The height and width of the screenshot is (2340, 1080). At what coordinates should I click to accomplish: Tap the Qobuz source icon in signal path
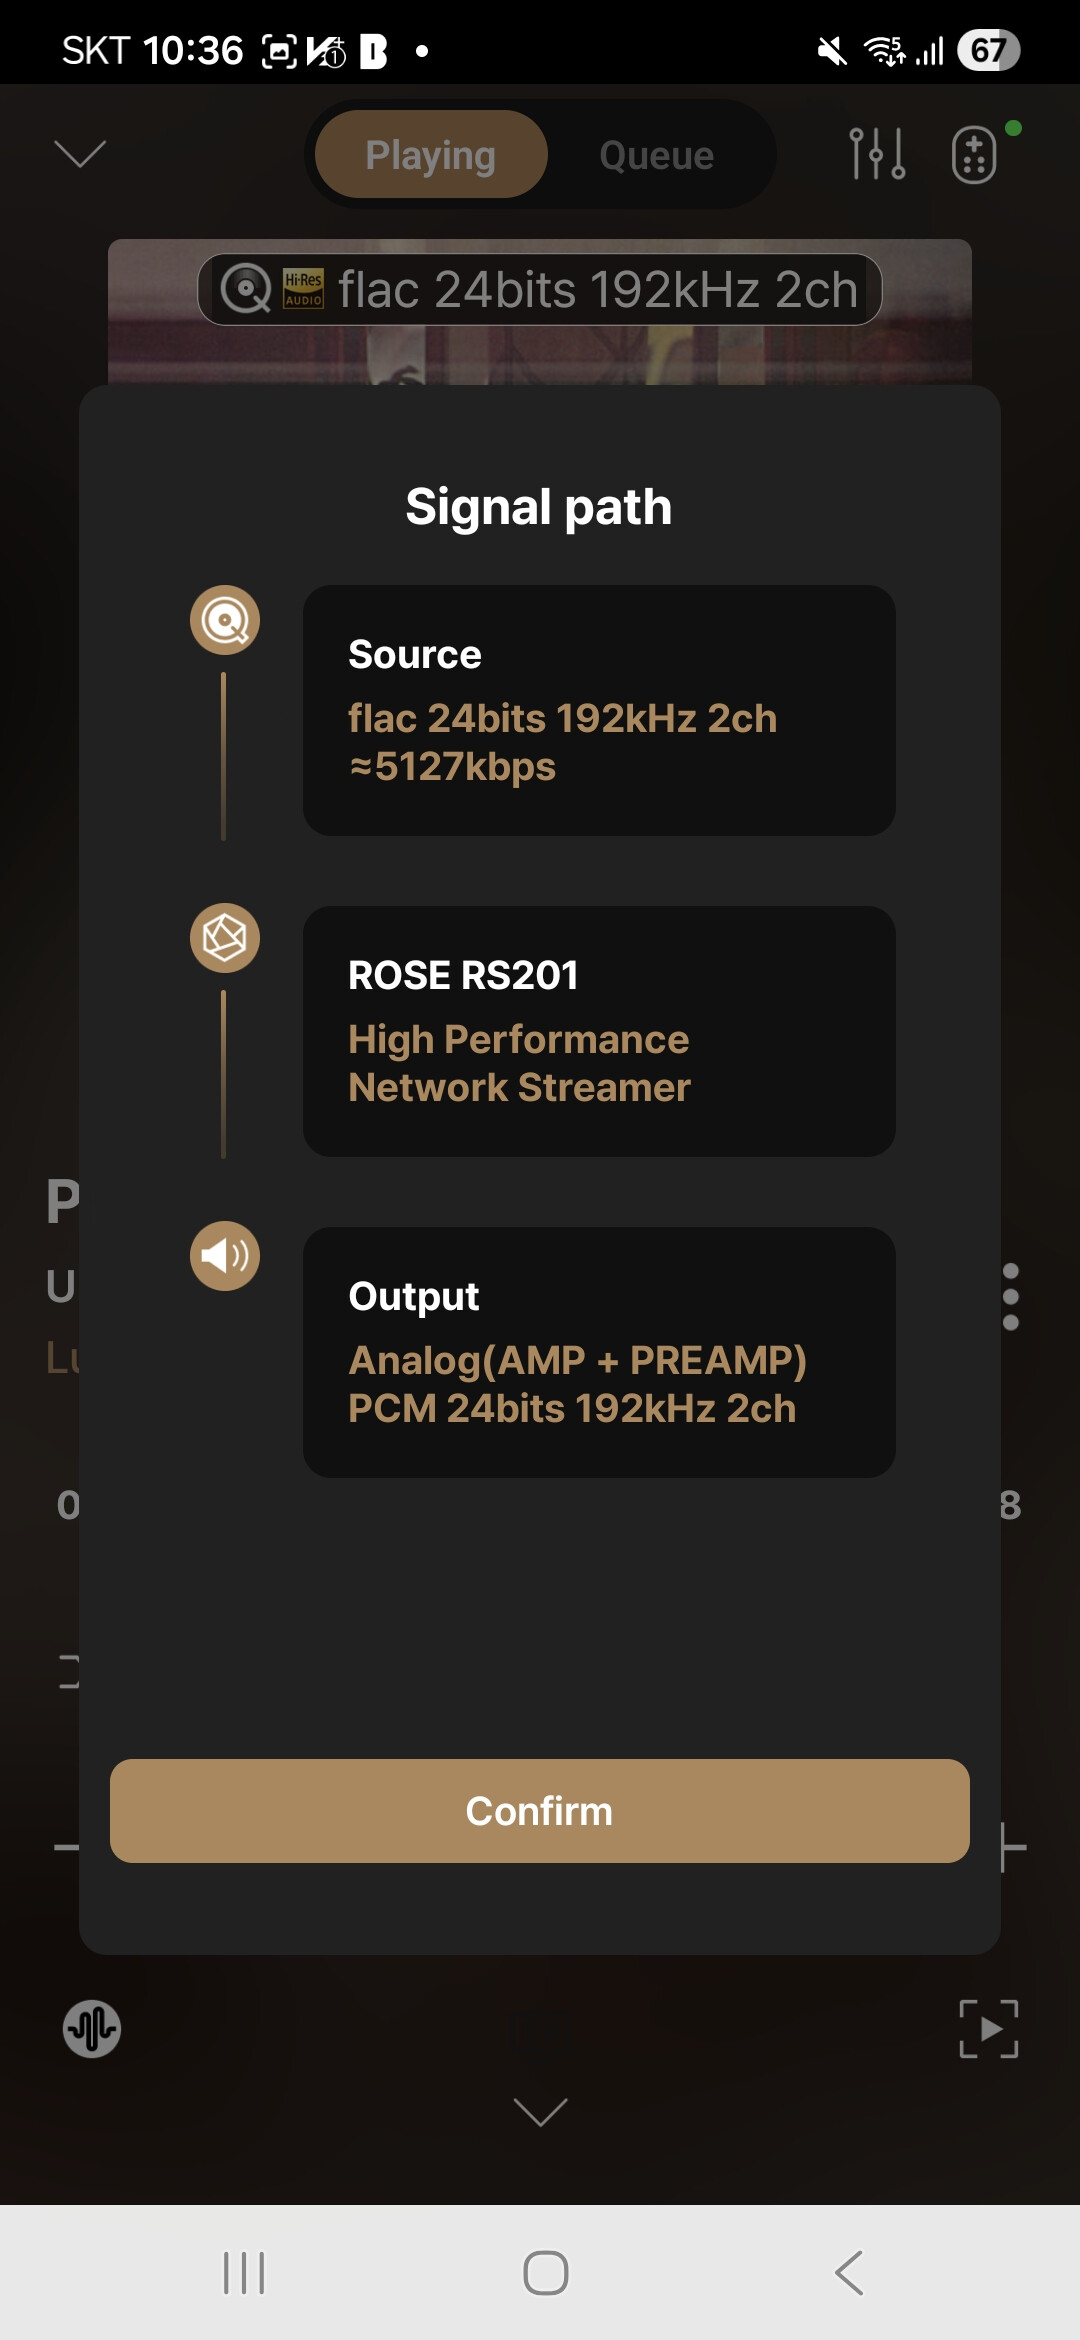point(225,620)
